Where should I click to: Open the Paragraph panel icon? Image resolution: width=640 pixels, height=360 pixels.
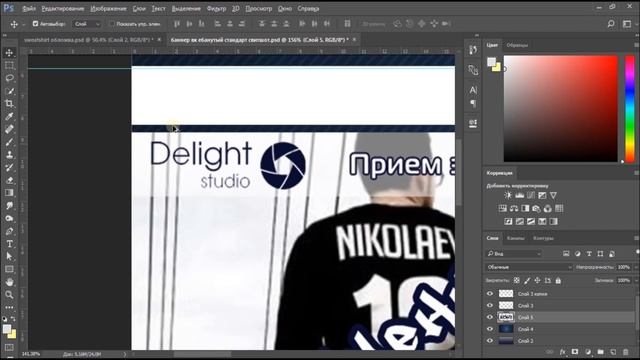pyautogui.click(x=473, y=103)
